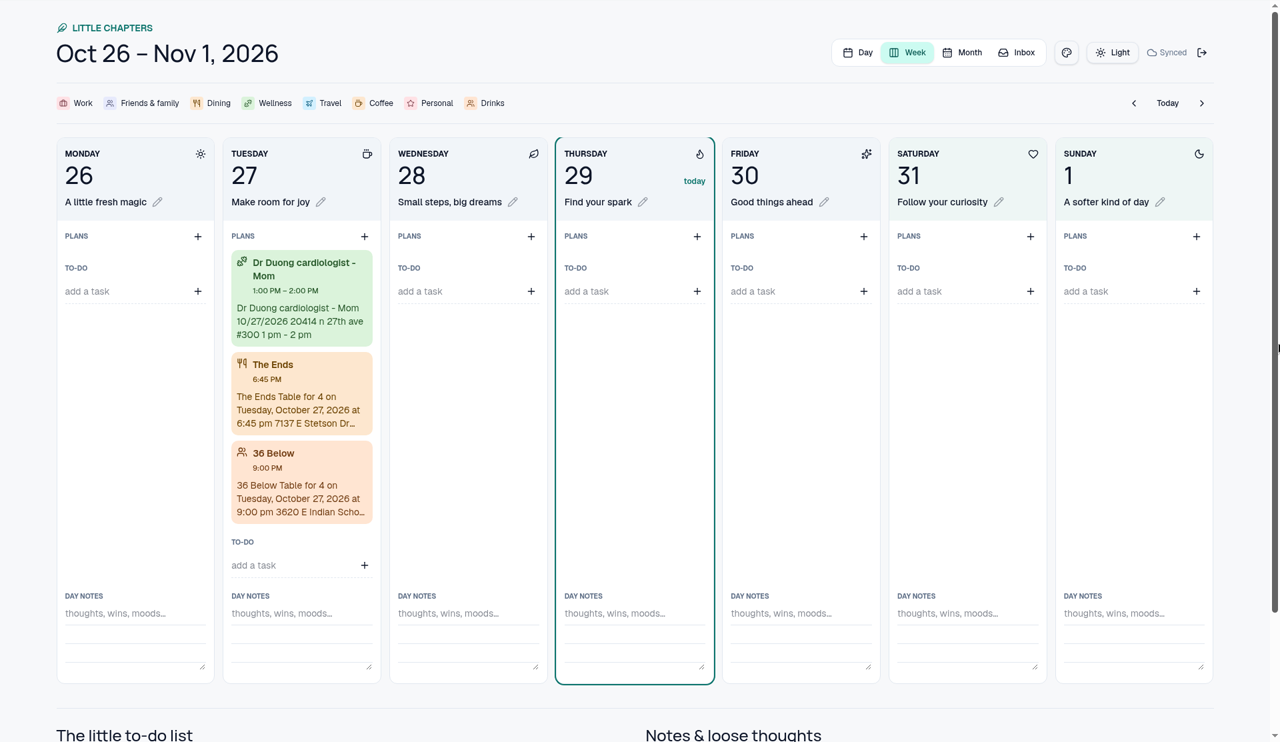
Task: Add a plan to Monday 26
Action: pyautogui.click(x=198, y=237)
